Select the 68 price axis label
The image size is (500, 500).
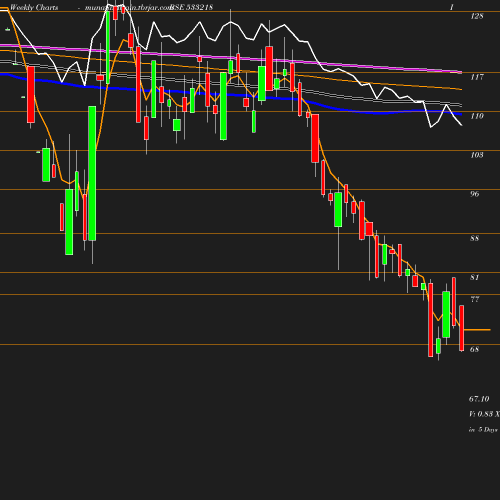(475, 349)
